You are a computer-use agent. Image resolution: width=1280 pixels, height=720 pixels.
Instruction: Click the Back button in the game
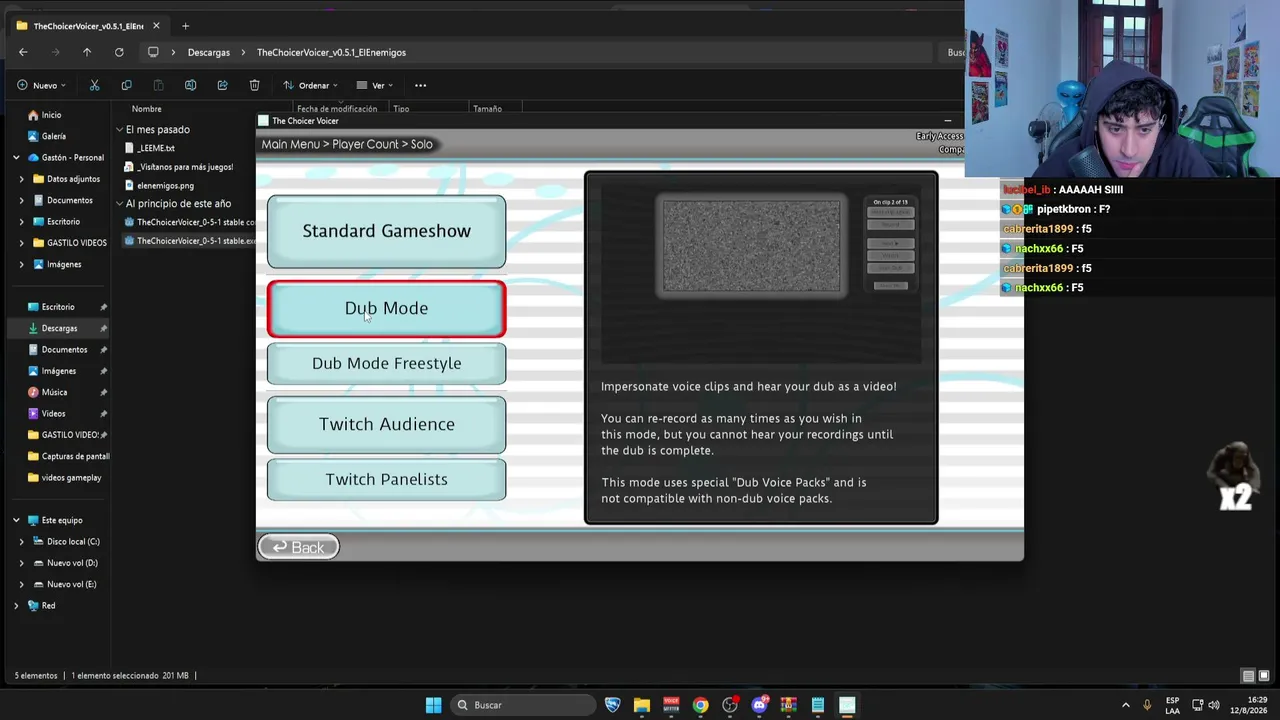point(298,547)
